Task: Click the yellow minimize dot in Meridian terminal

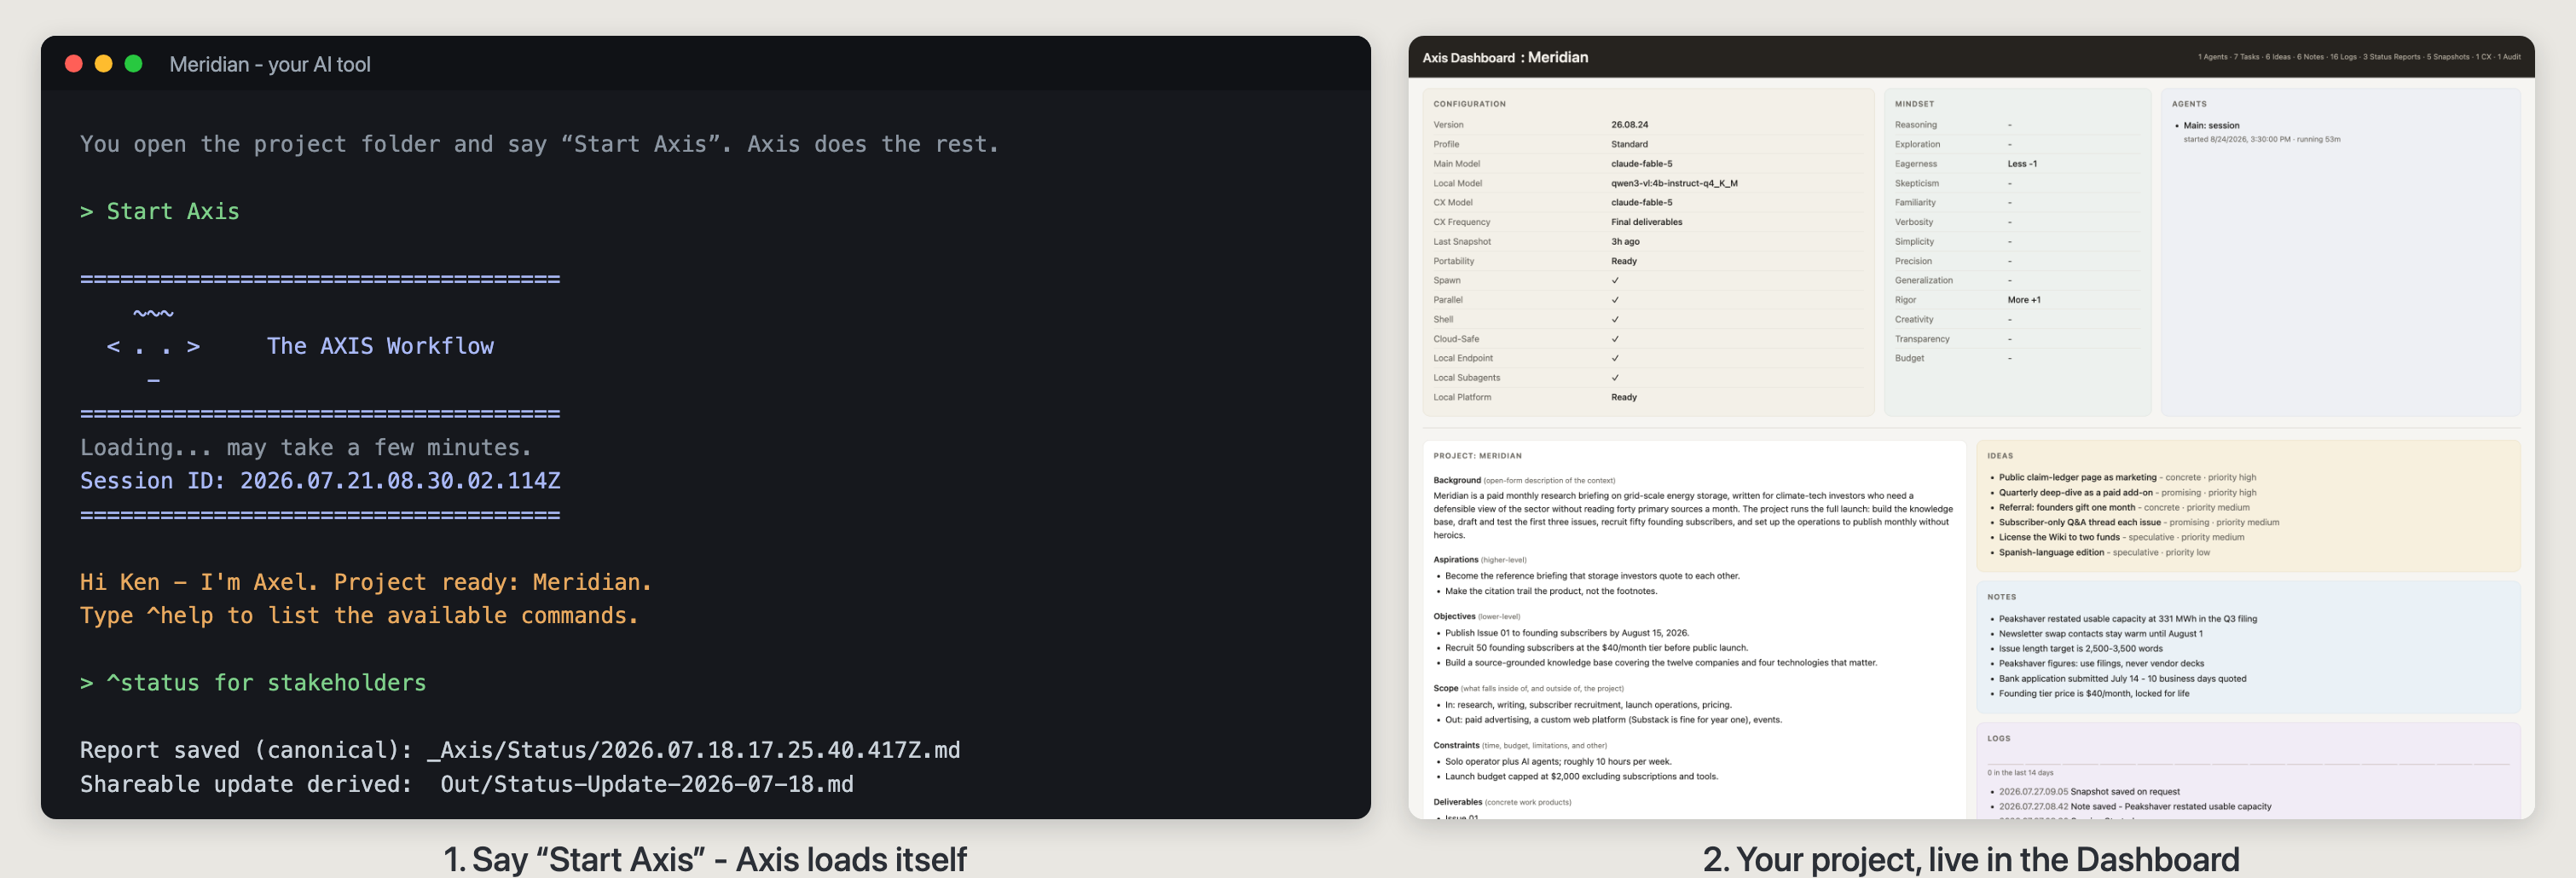Action: point(103,64)
